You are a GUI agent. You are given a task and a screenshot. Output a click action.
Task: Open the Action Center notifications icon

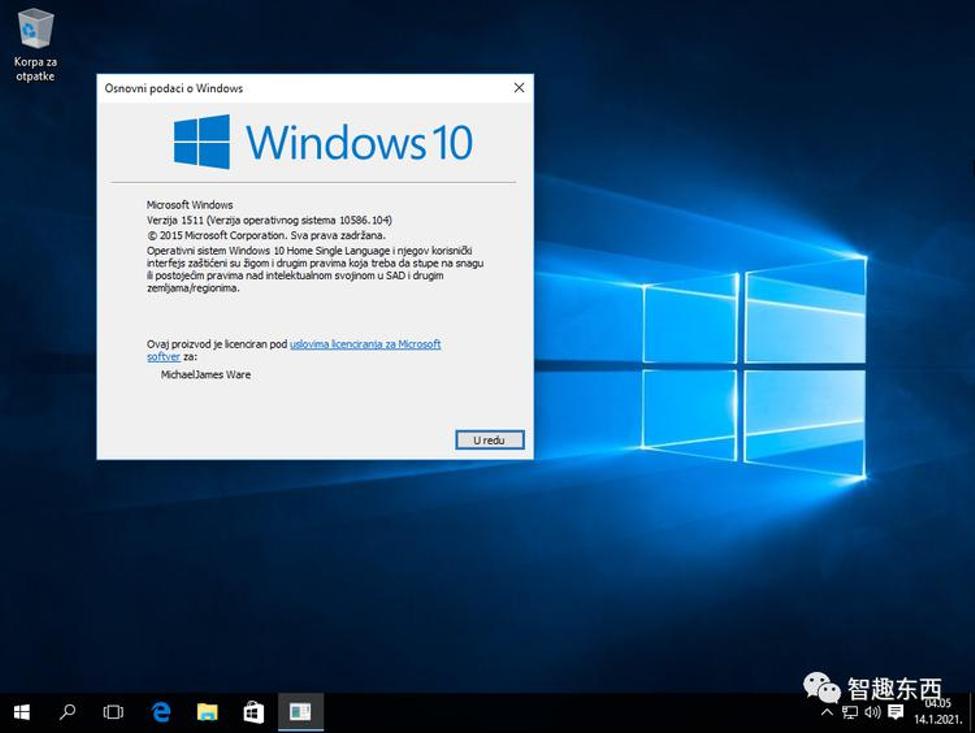click(x=896, y=713)
